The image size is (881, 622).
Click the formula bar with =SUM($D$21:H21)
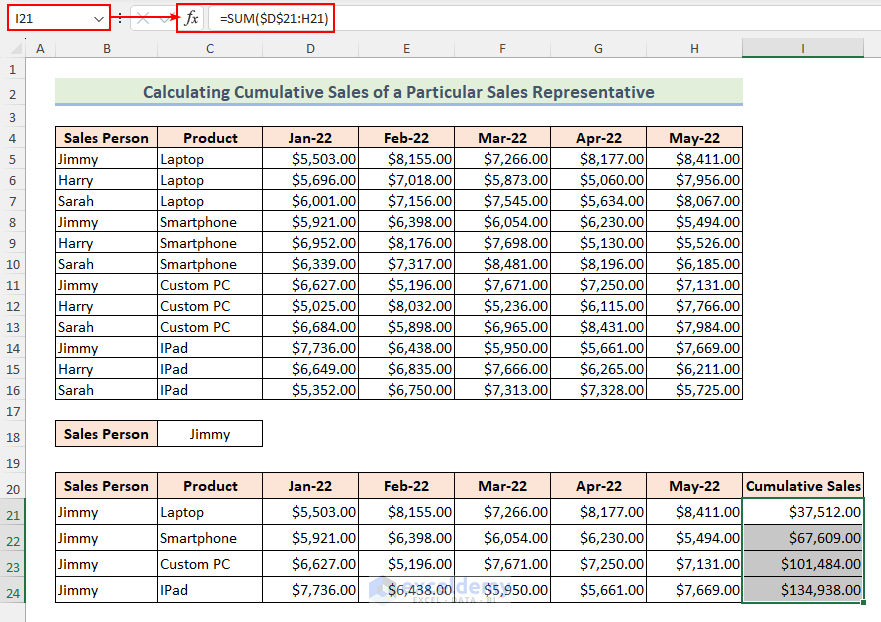coord(544,19)
